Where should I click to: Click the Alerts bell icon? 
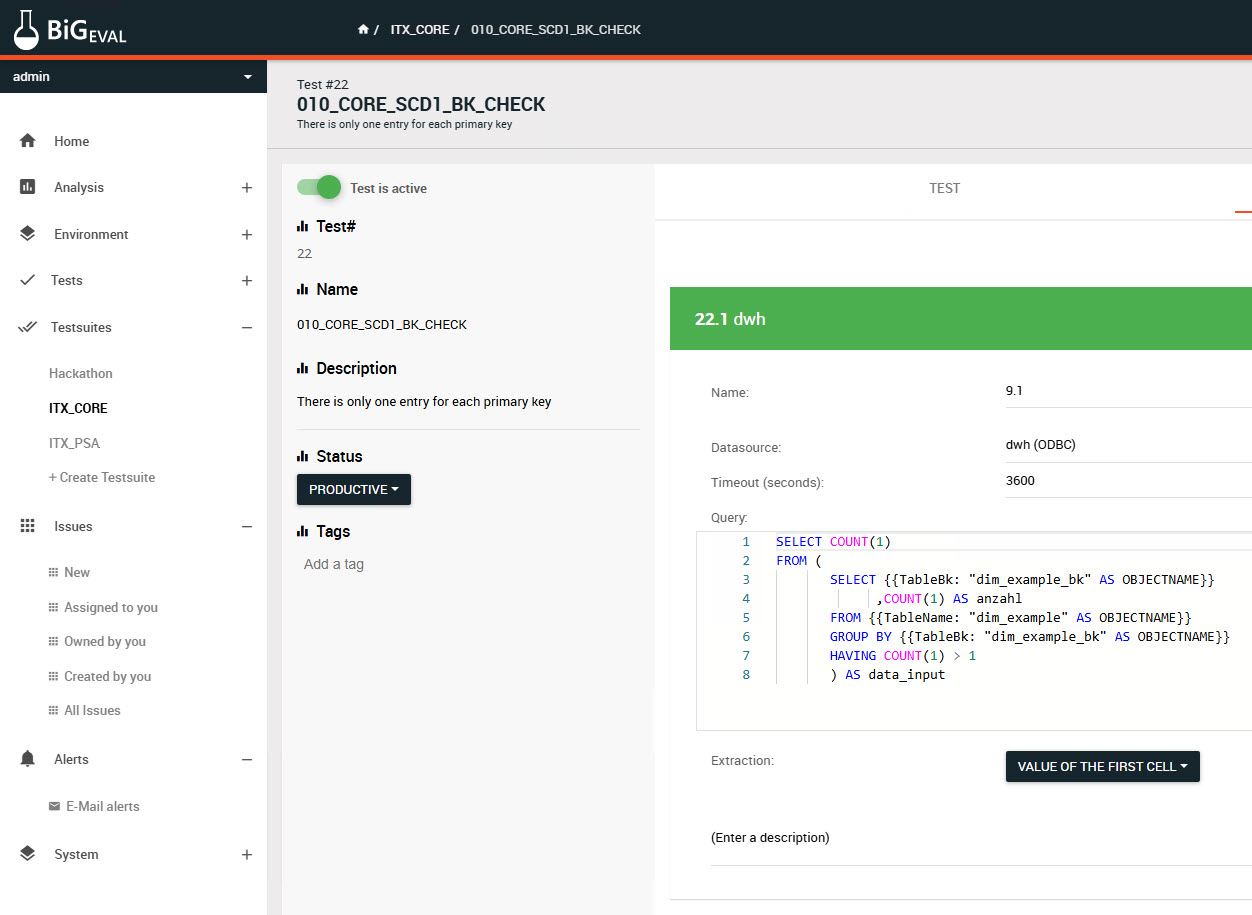28,759
